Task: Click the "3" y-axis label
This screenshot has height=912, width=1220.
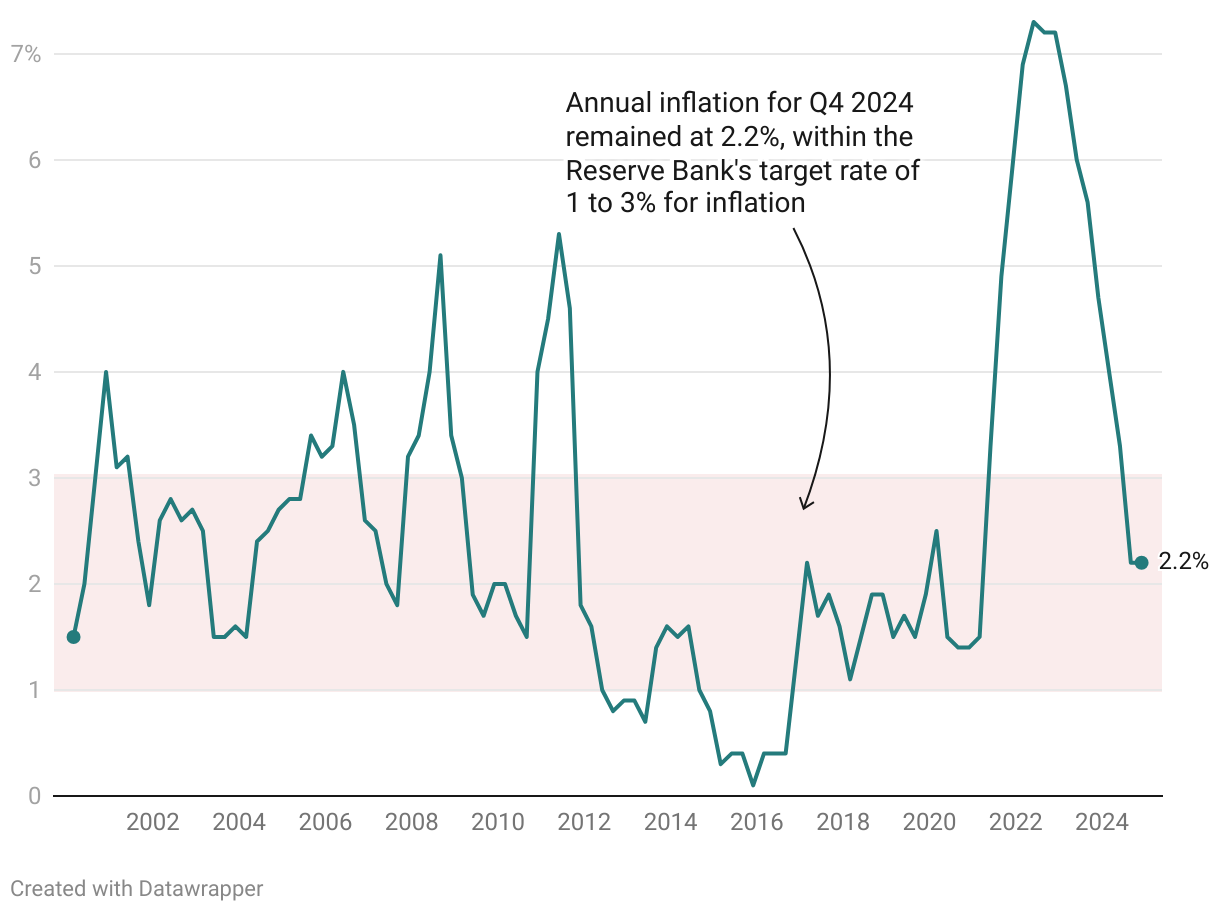Action: (34, 478)
